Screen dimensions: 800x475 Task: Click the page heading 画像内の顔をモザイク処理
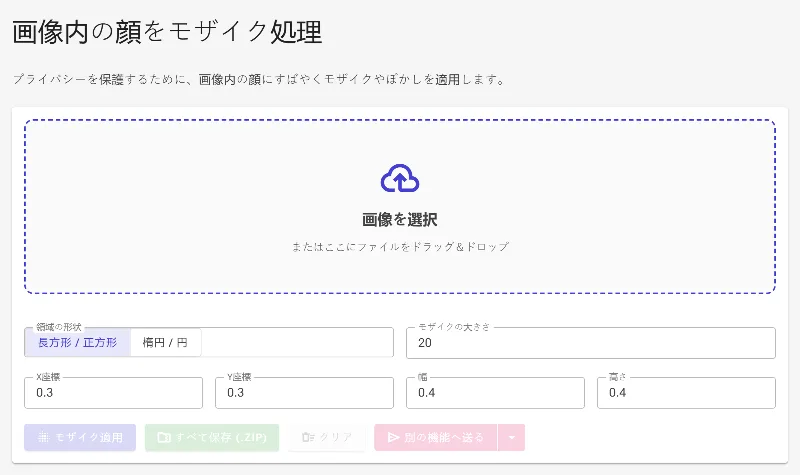(167, 32)
